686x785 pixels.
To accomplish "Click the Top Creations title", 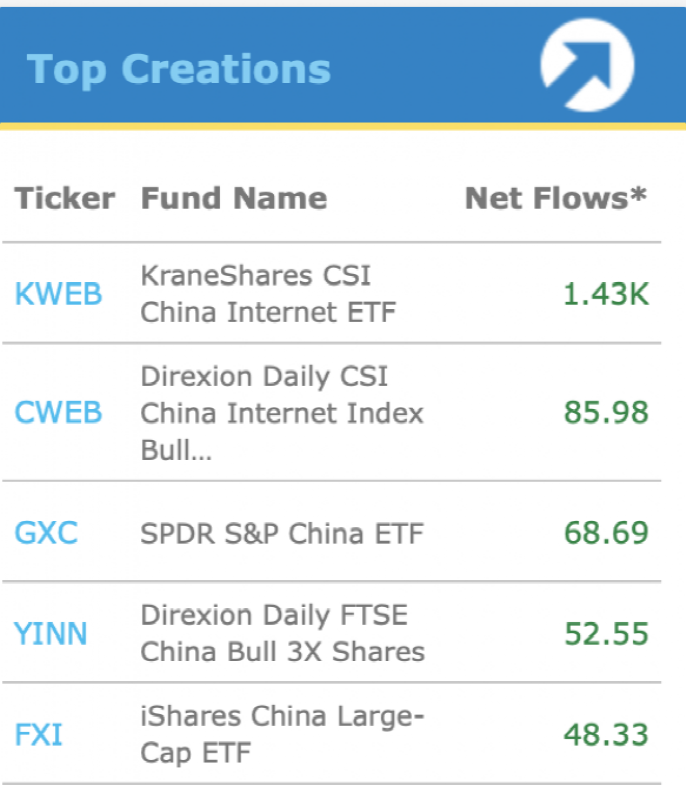I will (179, 69).
